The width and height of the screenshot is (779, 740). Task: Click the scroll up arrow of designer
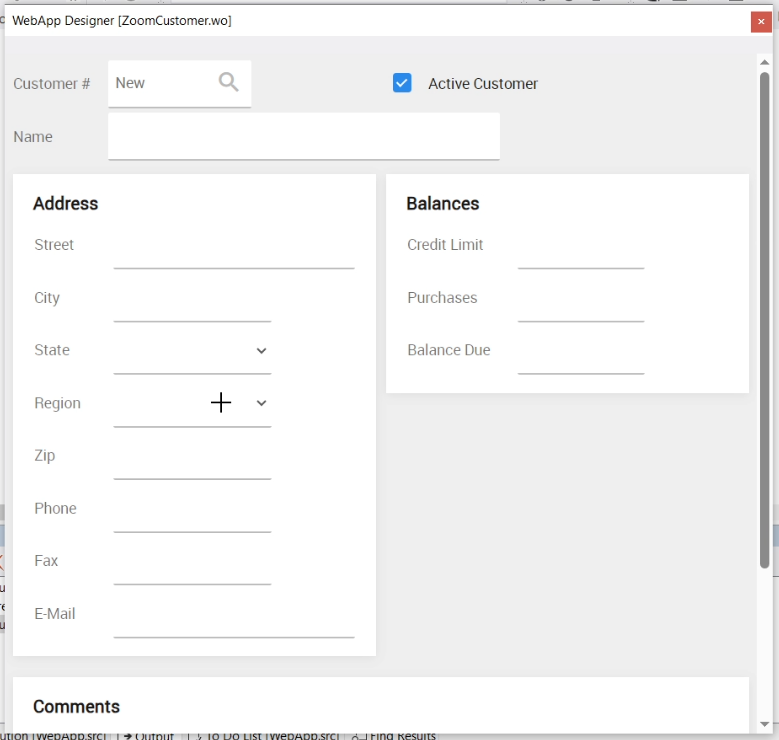(x=764, y=62)
